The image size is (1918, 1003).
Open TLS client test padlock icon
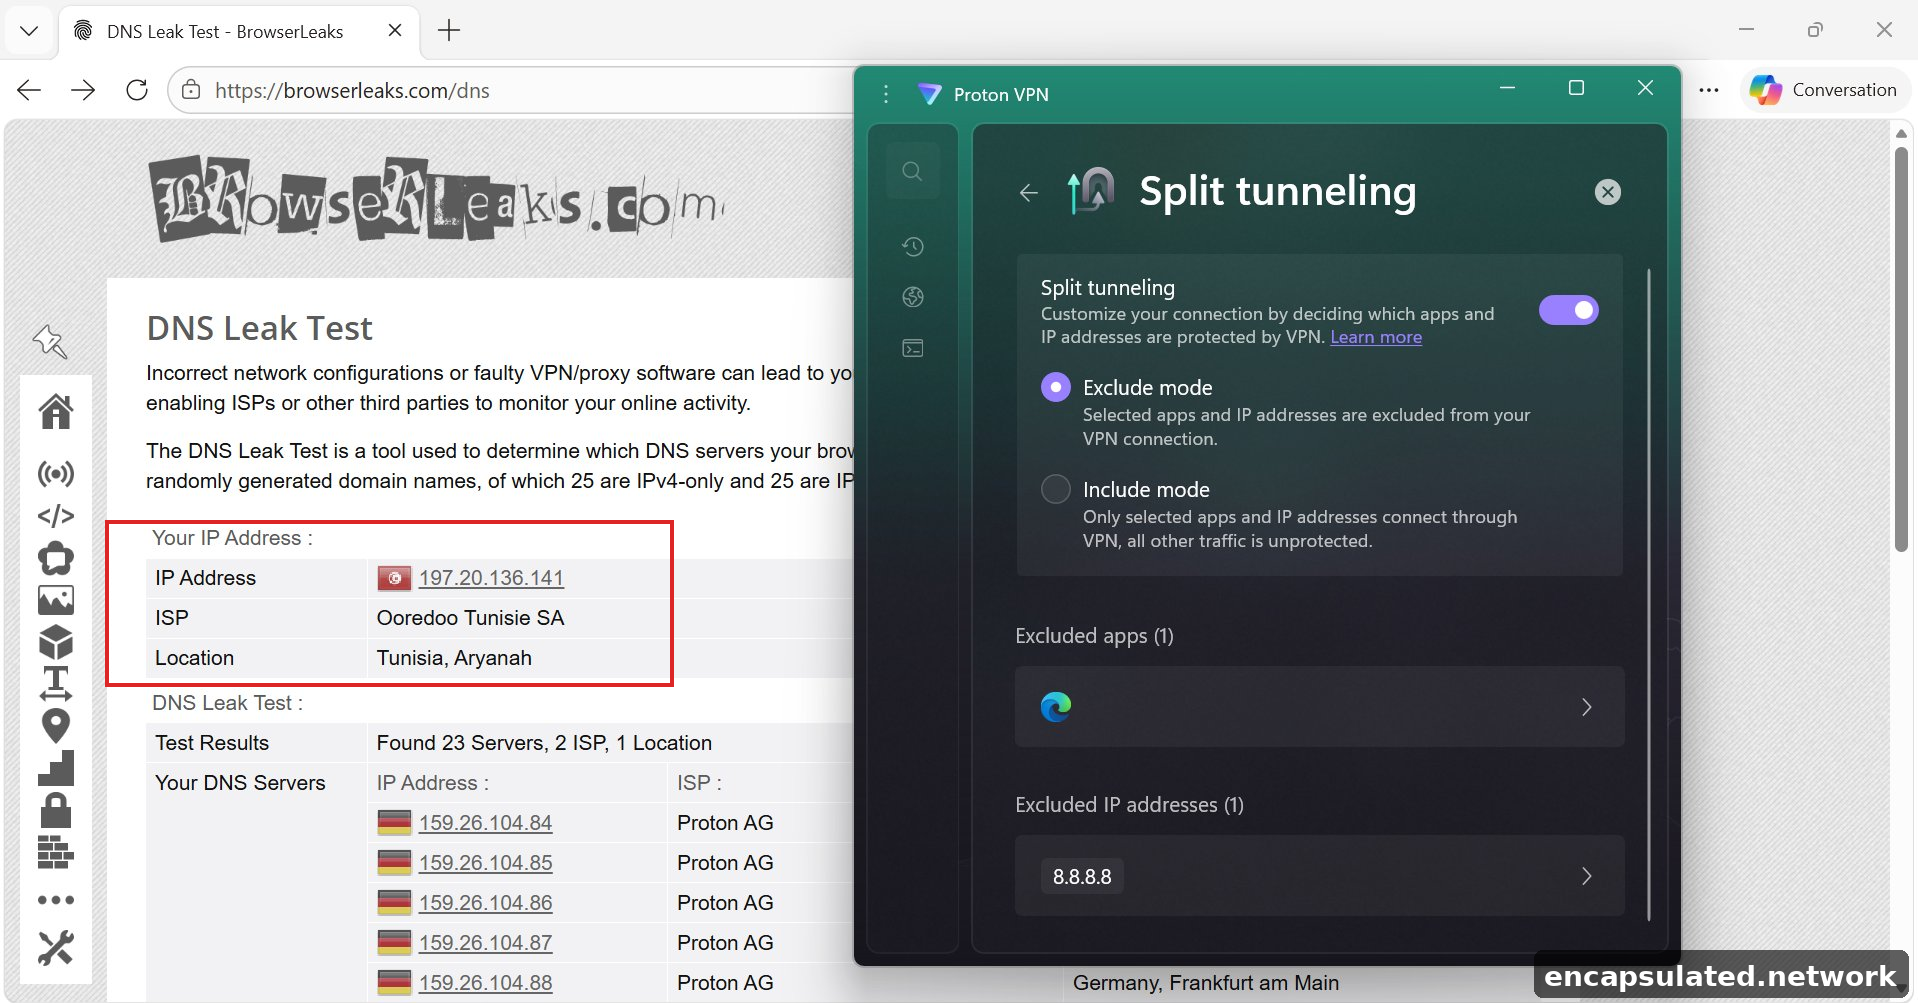[56, 810]
